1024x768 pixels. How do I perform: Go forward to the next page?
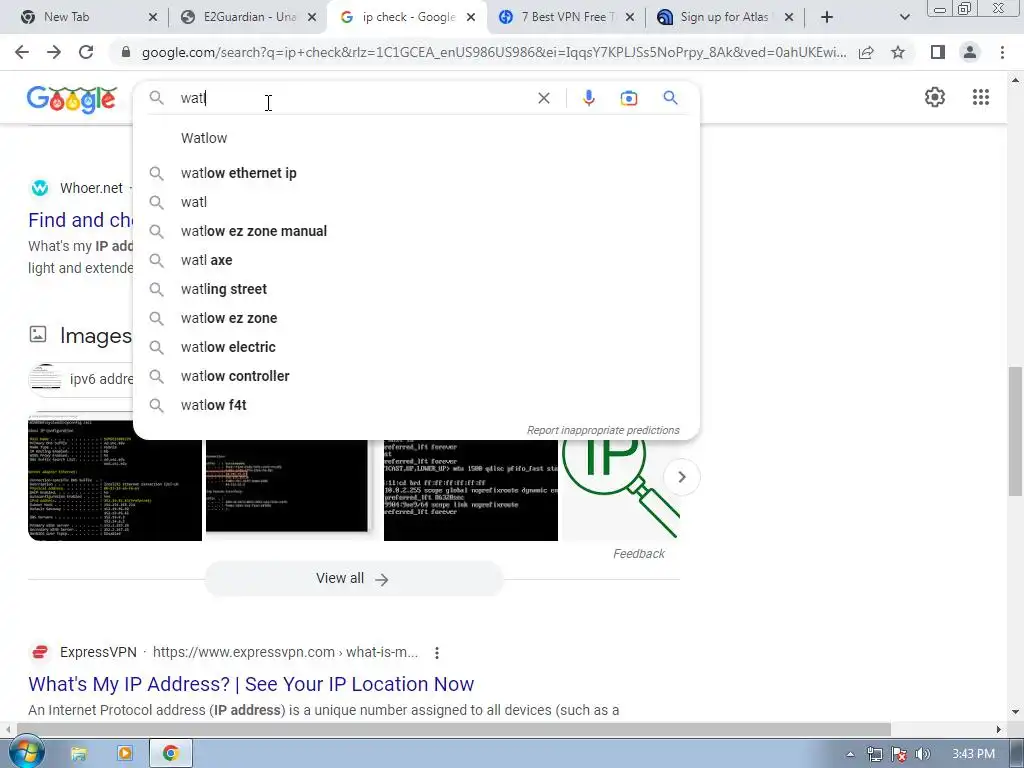pos(54,52)
